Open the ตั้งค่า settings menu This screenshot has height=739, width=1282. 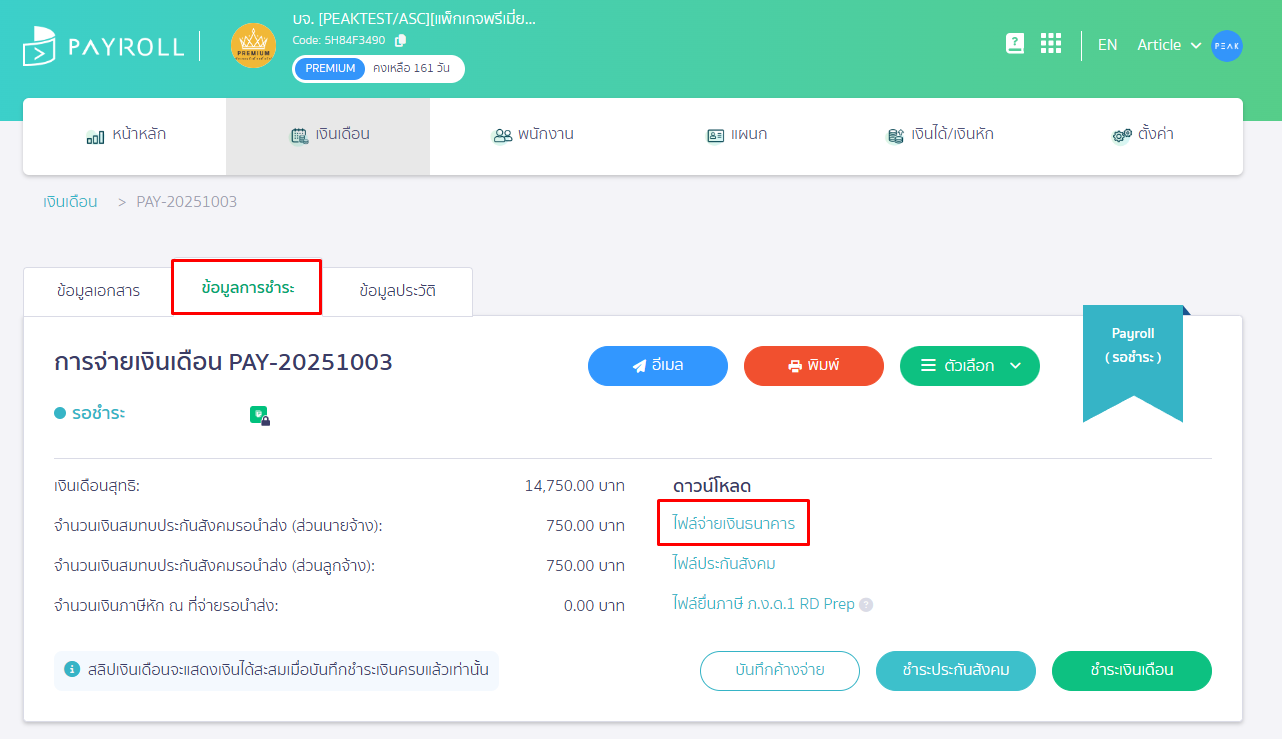(1141, 135)
